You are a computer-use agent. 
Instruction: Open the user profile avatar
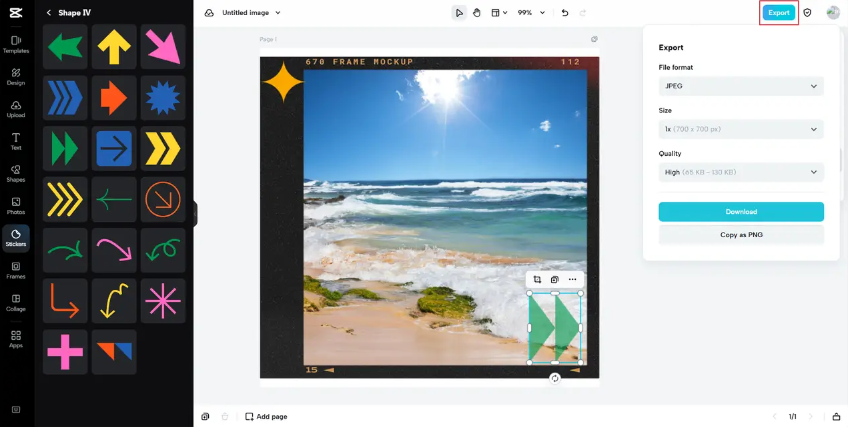pyautogui.click(x=833, y=13)
